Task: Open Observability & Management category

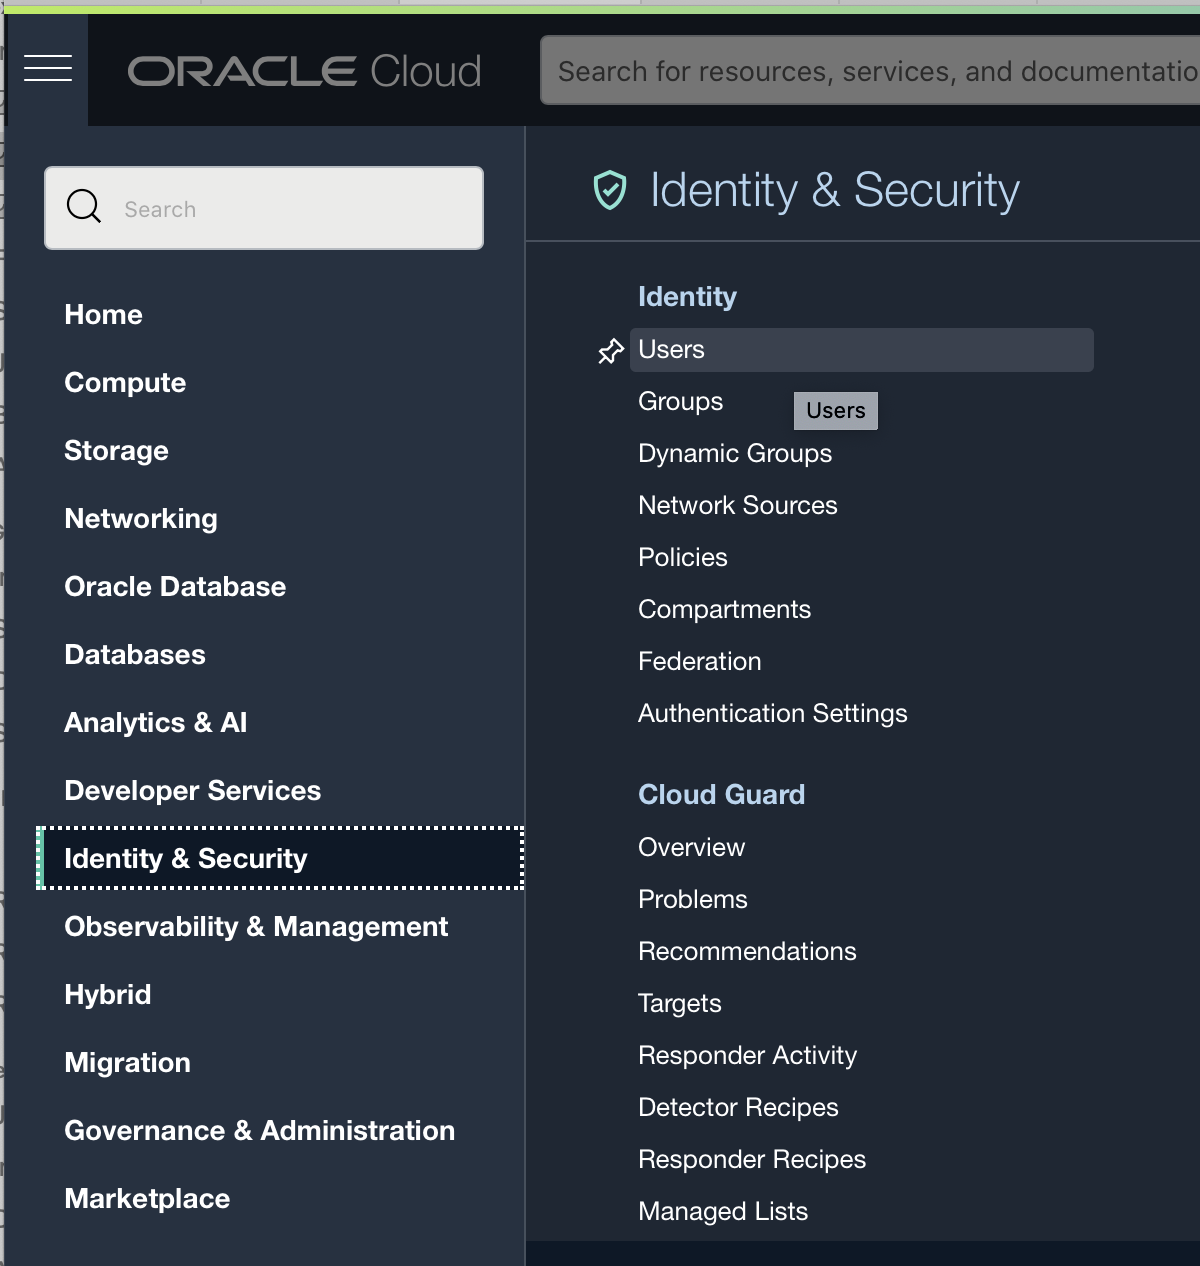Action: coord(256,926)
